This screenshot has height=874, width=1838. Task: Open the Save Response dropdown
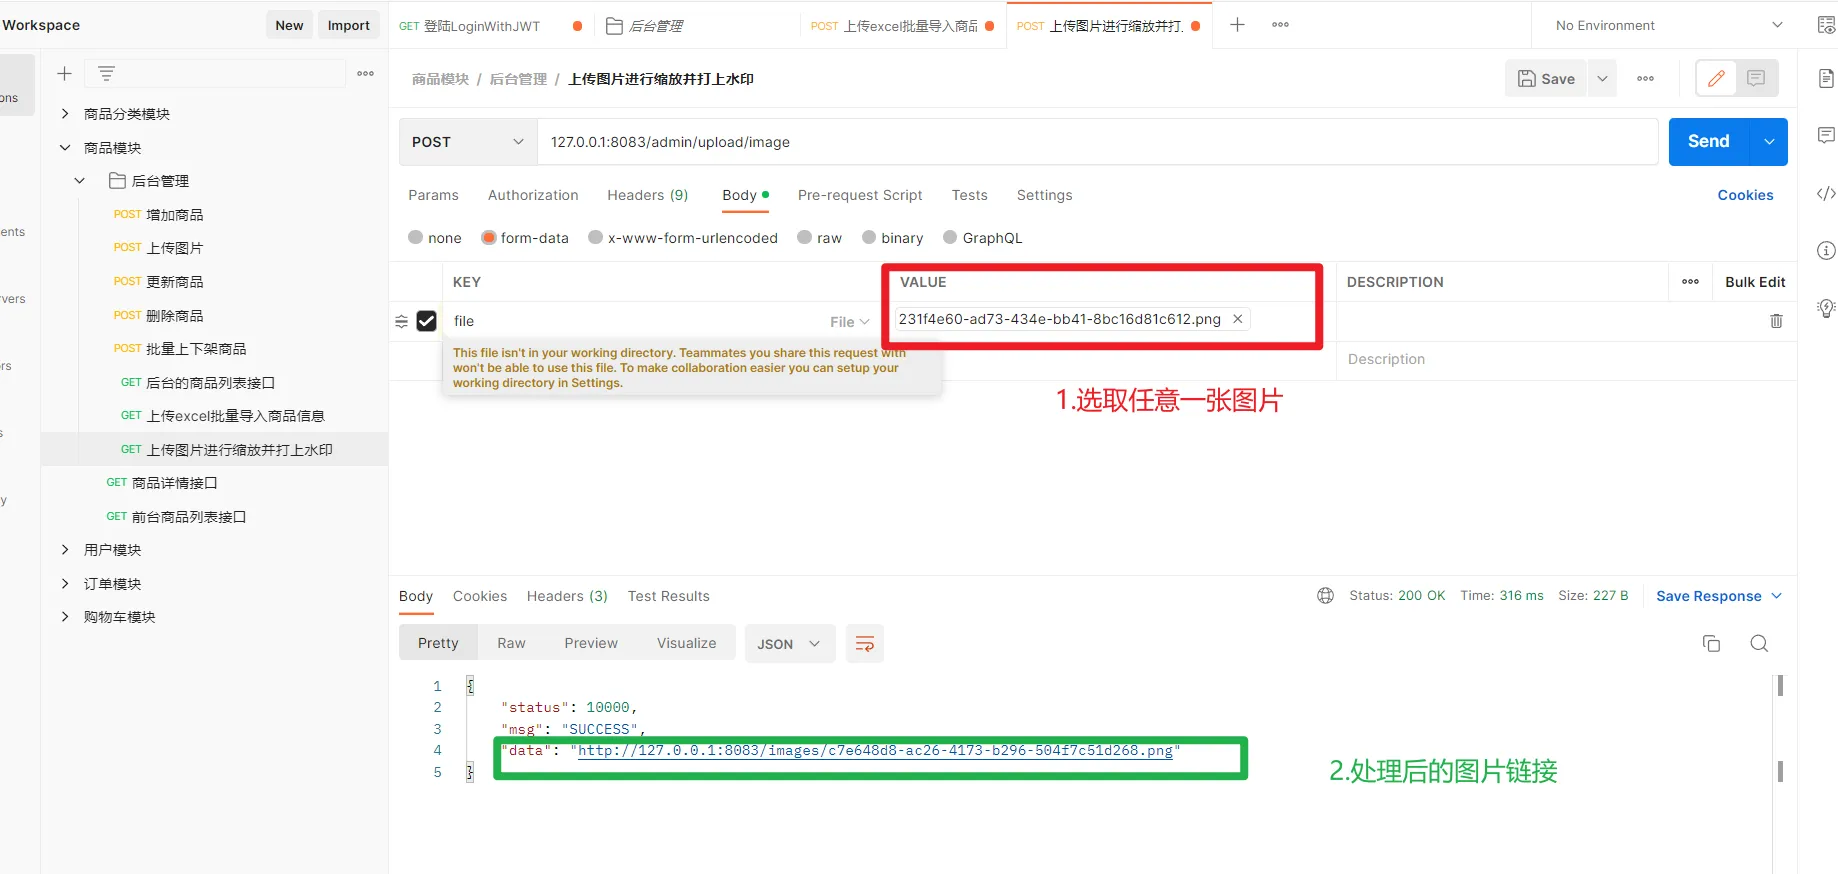1719,596
